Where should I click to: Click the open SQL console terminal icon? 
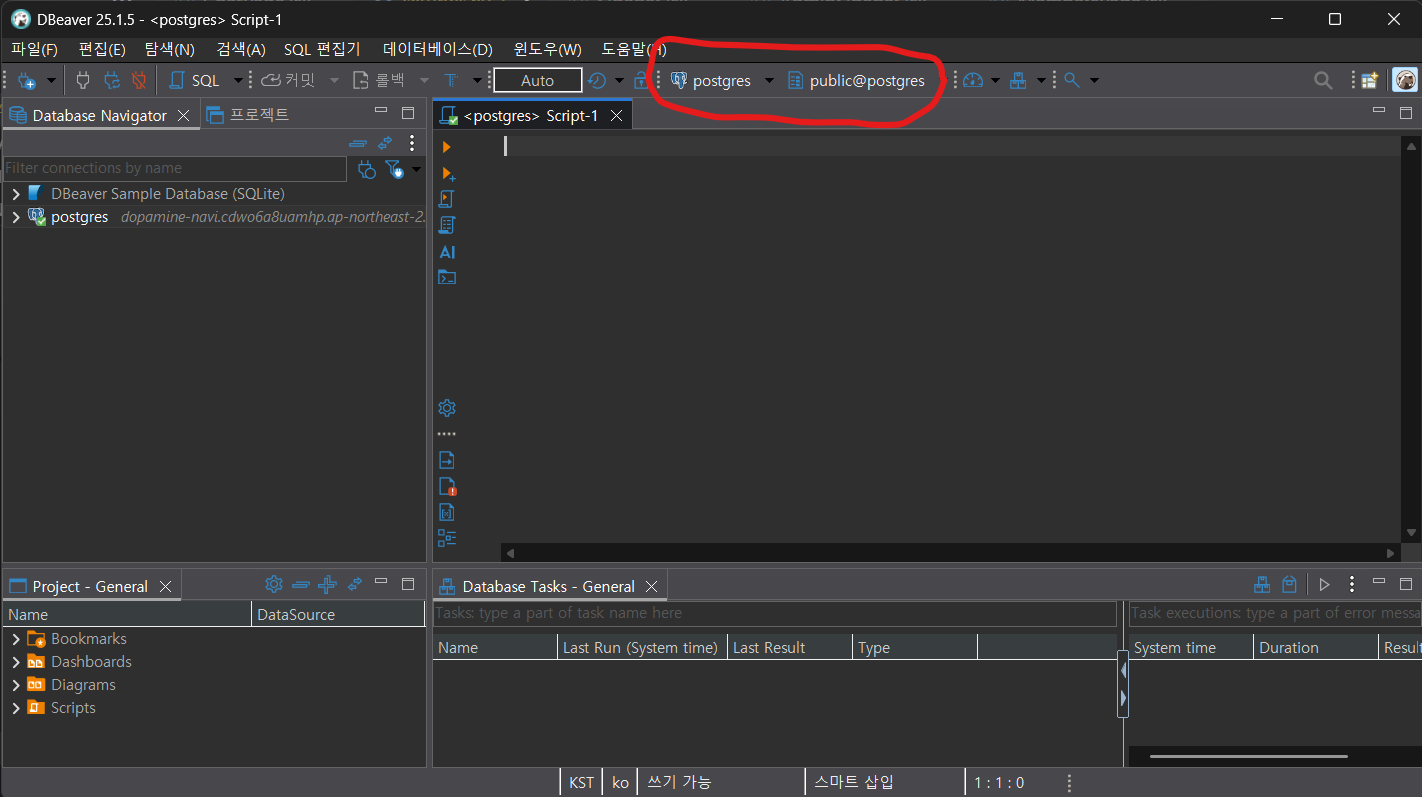click(447, 277)
